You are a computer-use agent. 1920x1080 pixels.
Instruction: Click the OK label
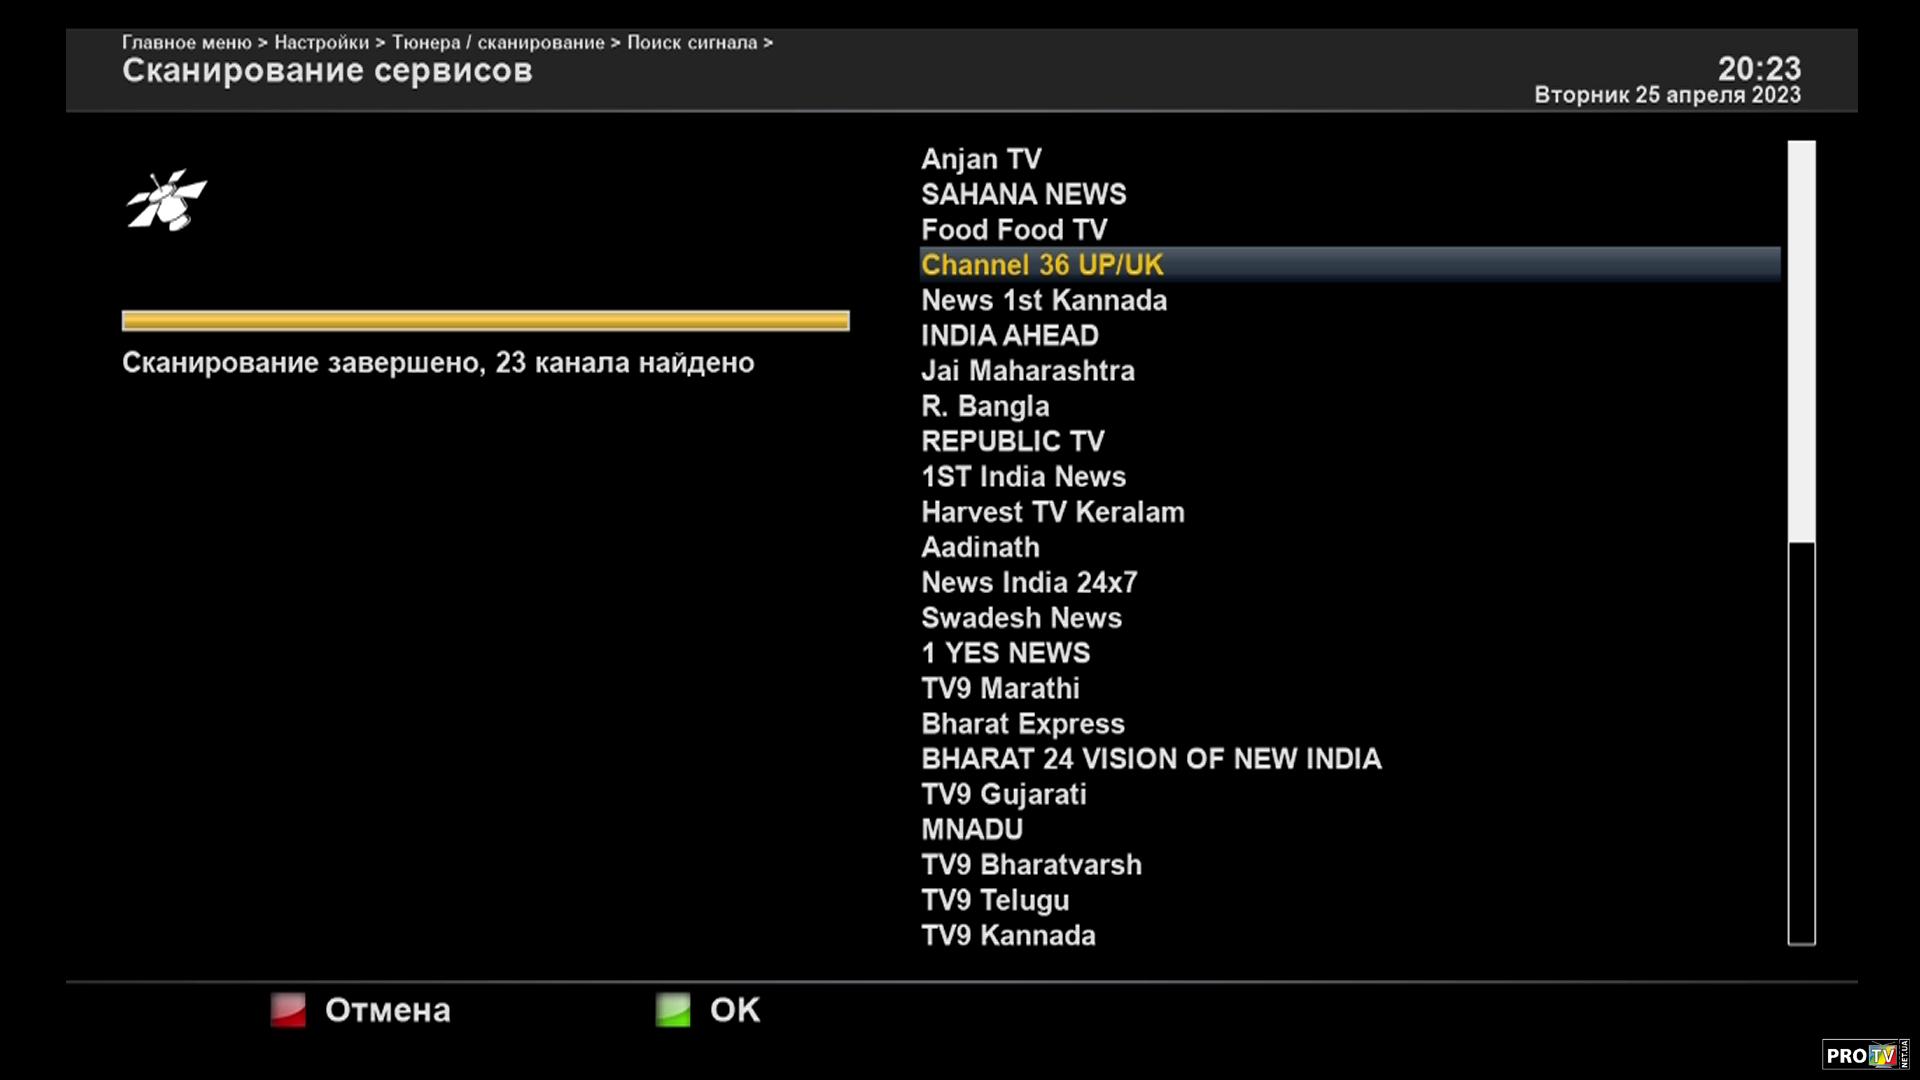pos(734,1010)
